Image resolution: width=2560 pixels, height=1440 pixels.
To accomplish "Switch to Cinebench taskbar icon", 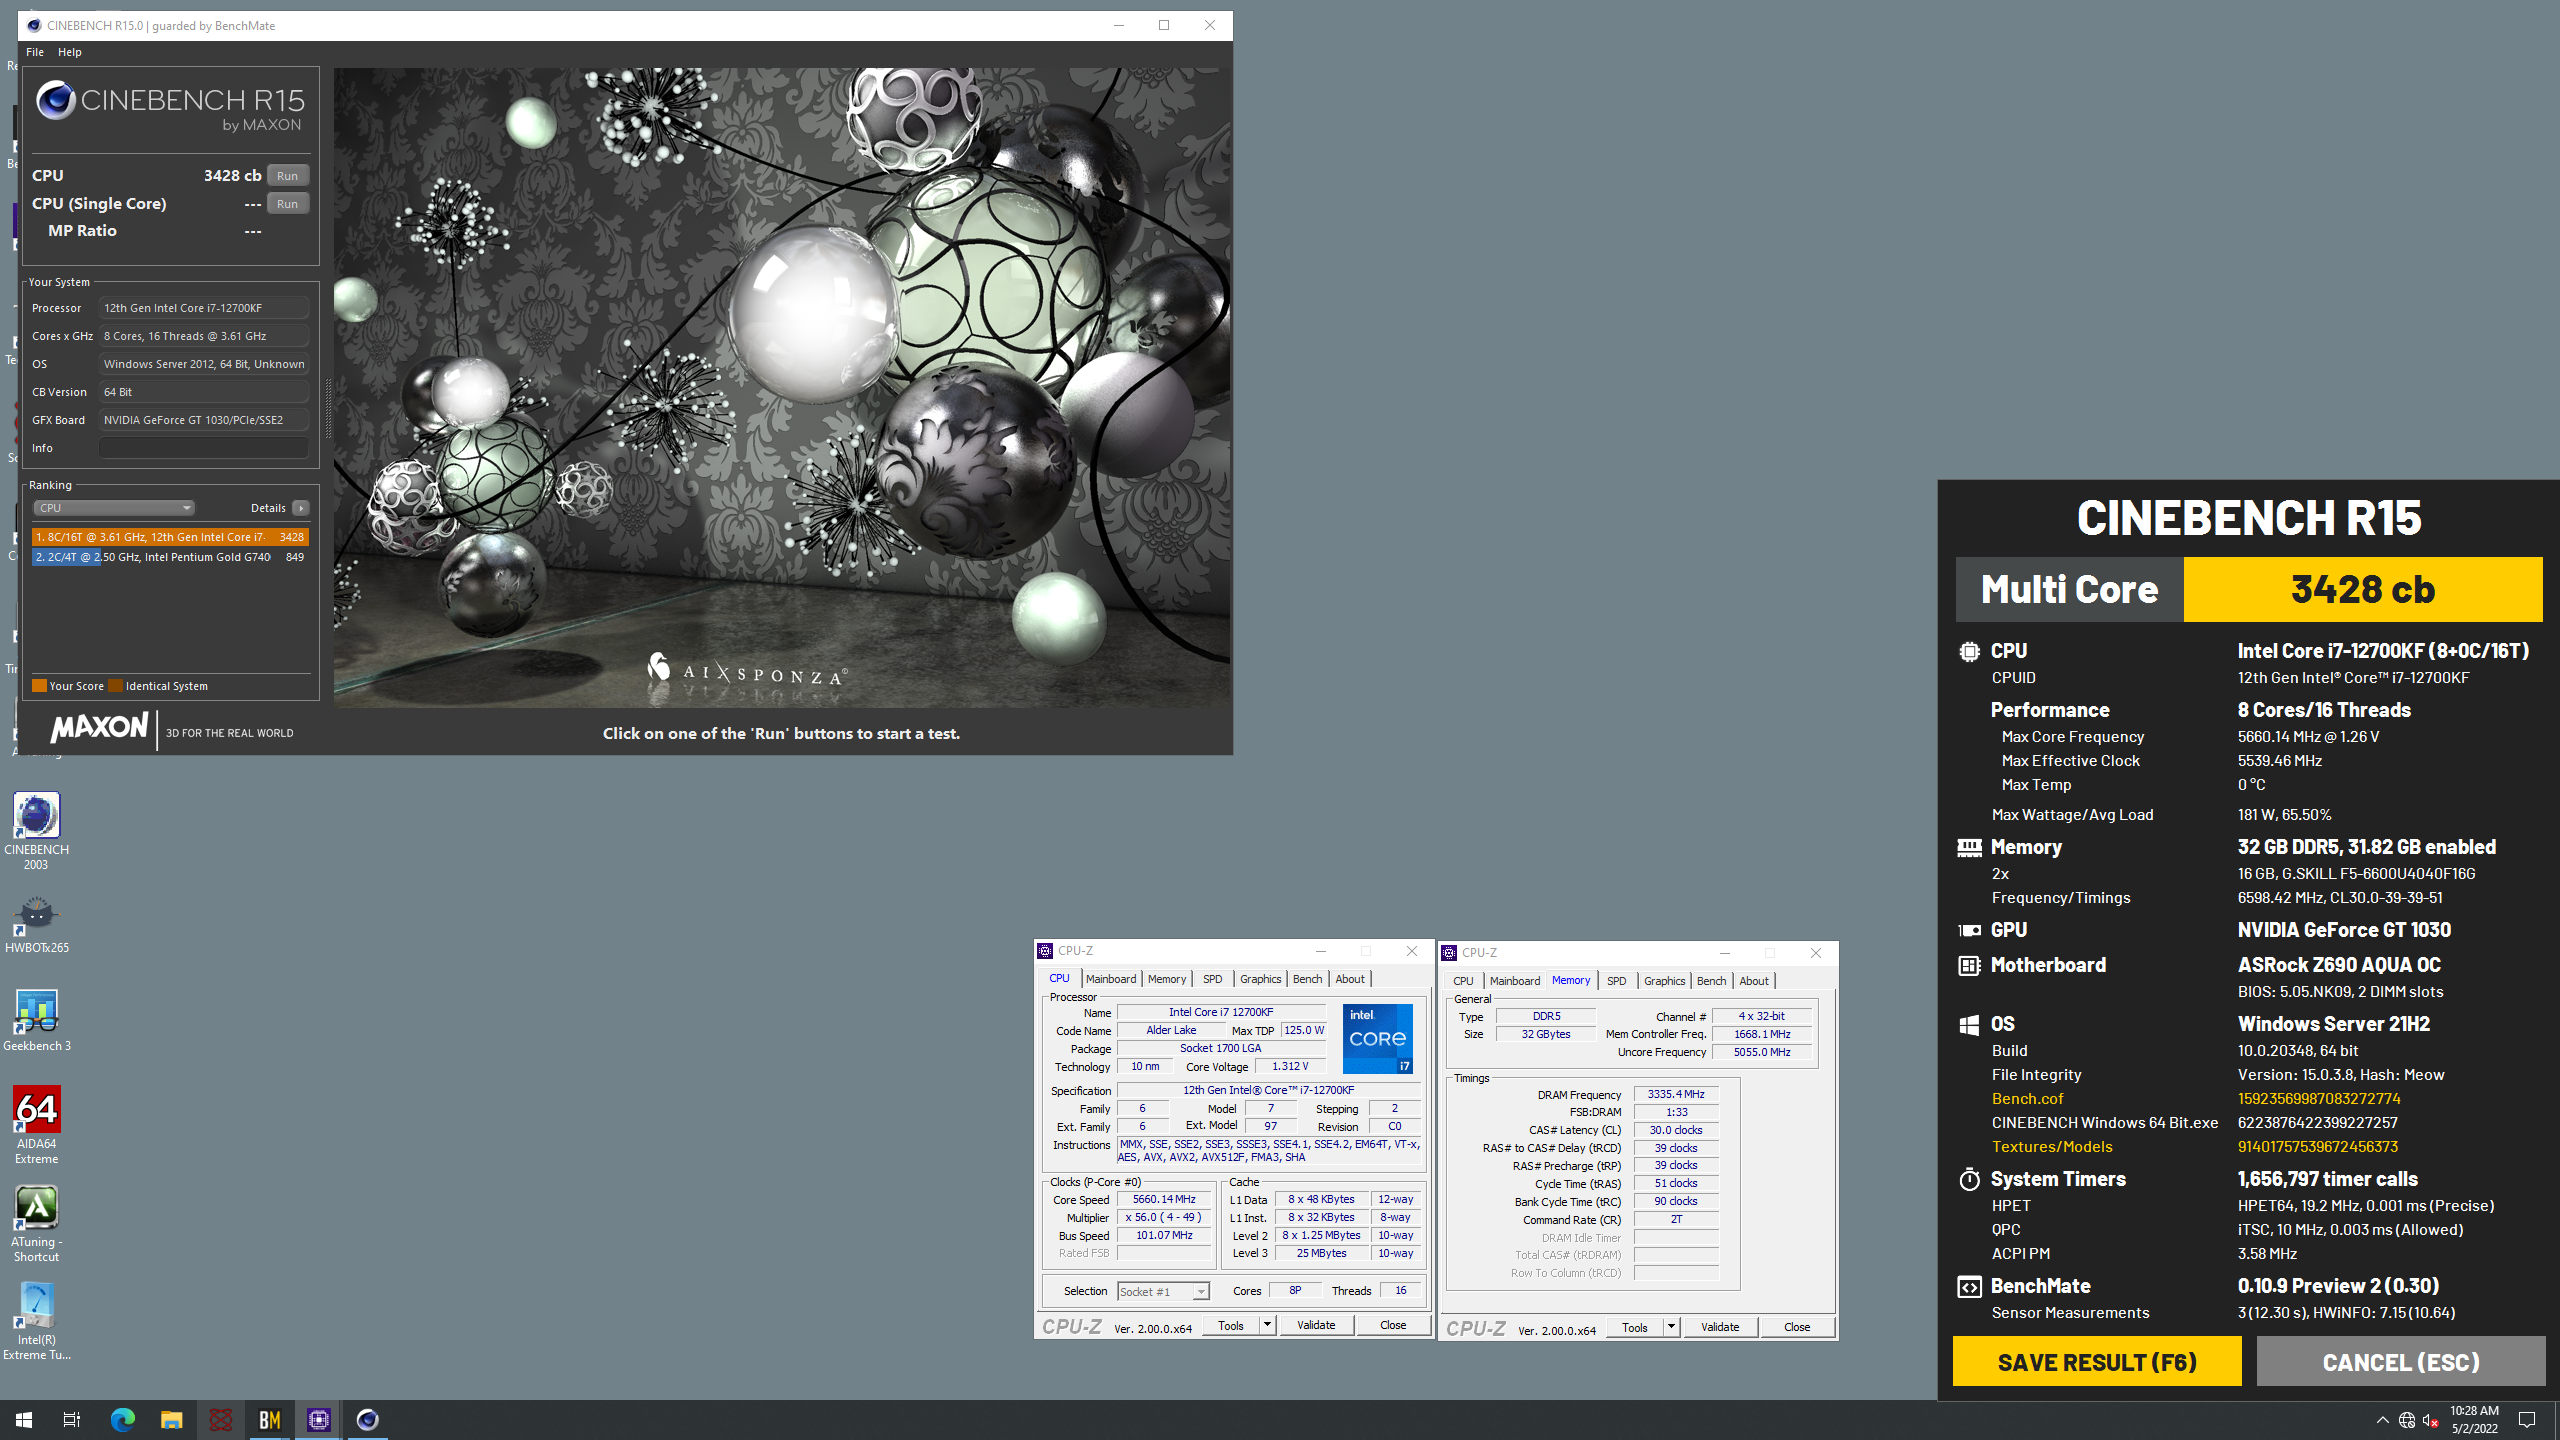I will (x=367, y=1419).
